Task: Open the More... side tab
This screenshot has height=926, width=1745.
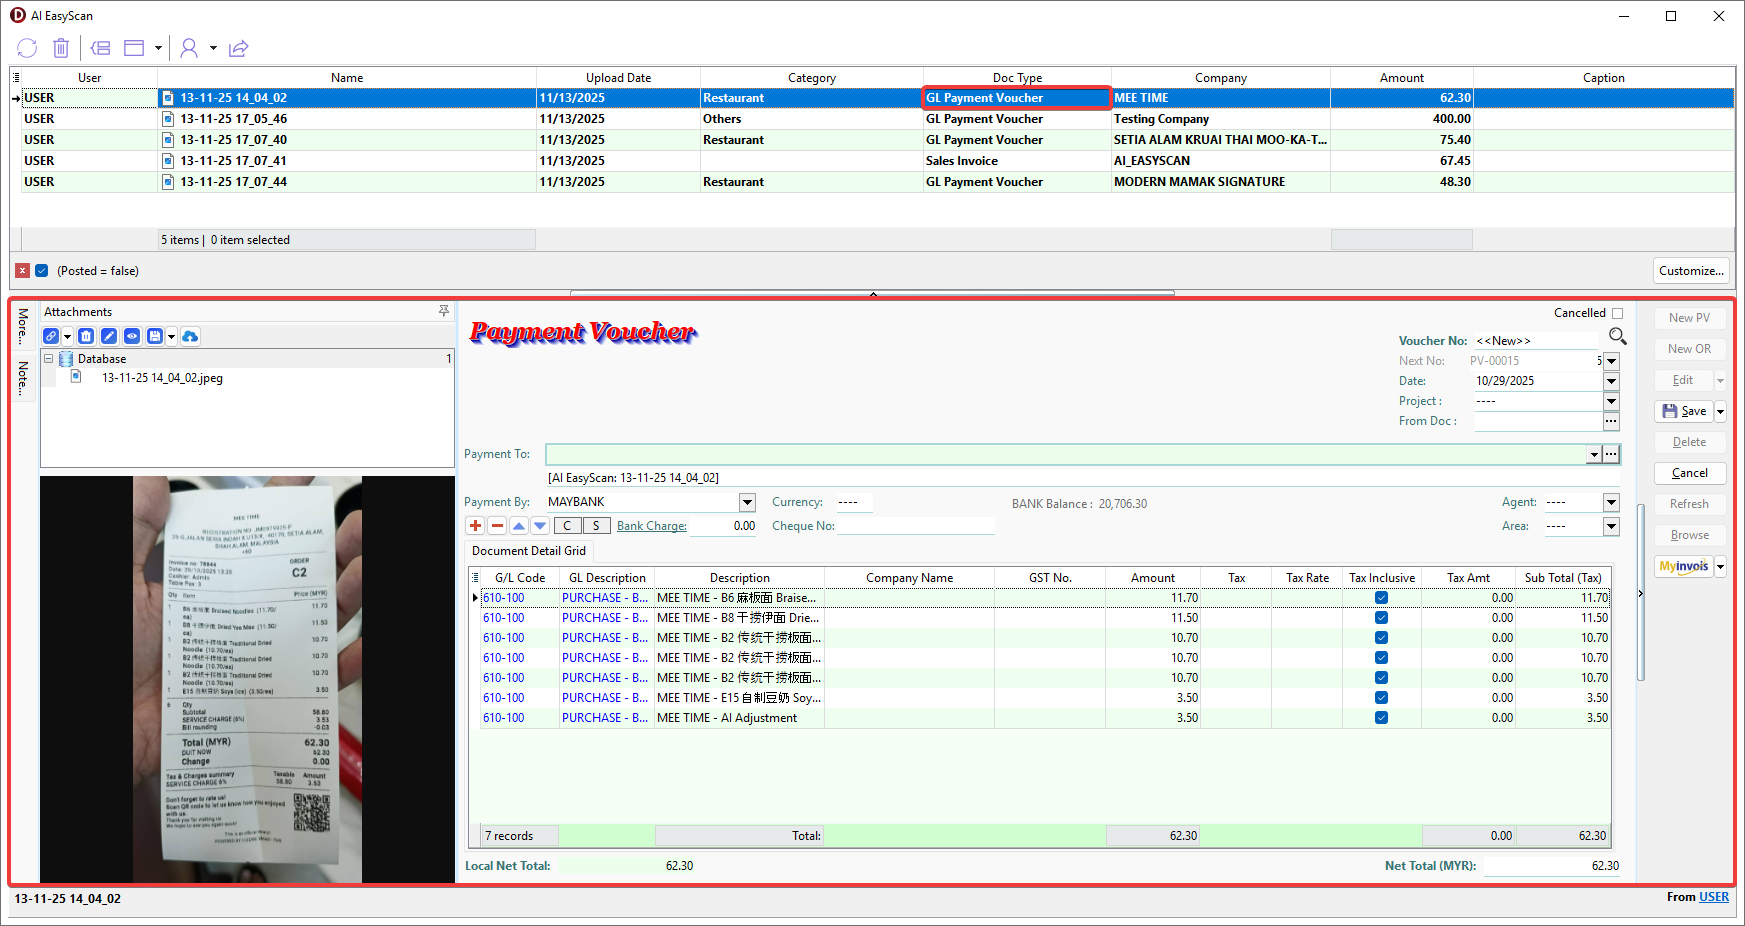Action: coord(23,326)
